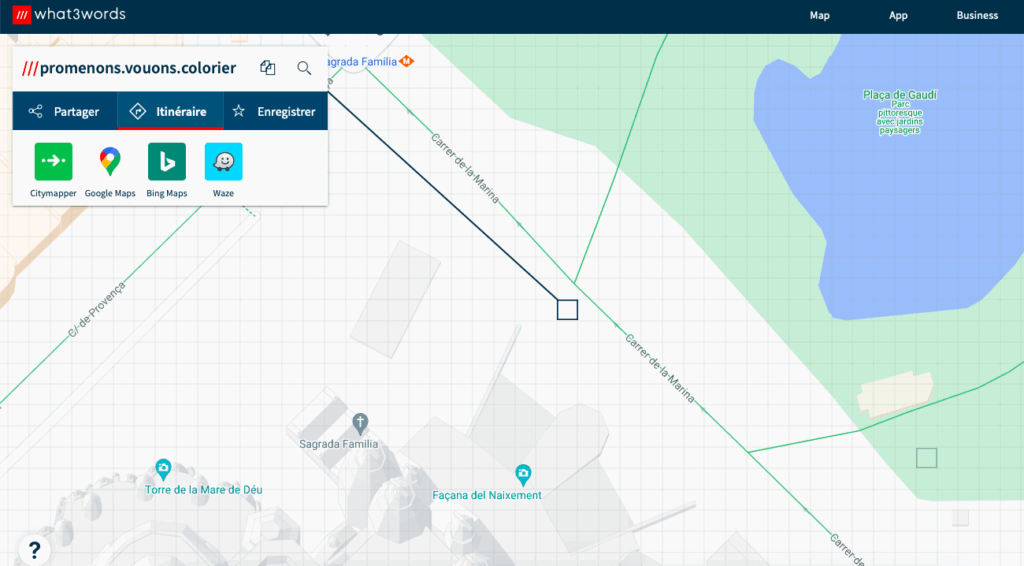The width and height of the screenshot is (1024, 566).
Task: Open the help question mark button
Action: coord(34,549)
